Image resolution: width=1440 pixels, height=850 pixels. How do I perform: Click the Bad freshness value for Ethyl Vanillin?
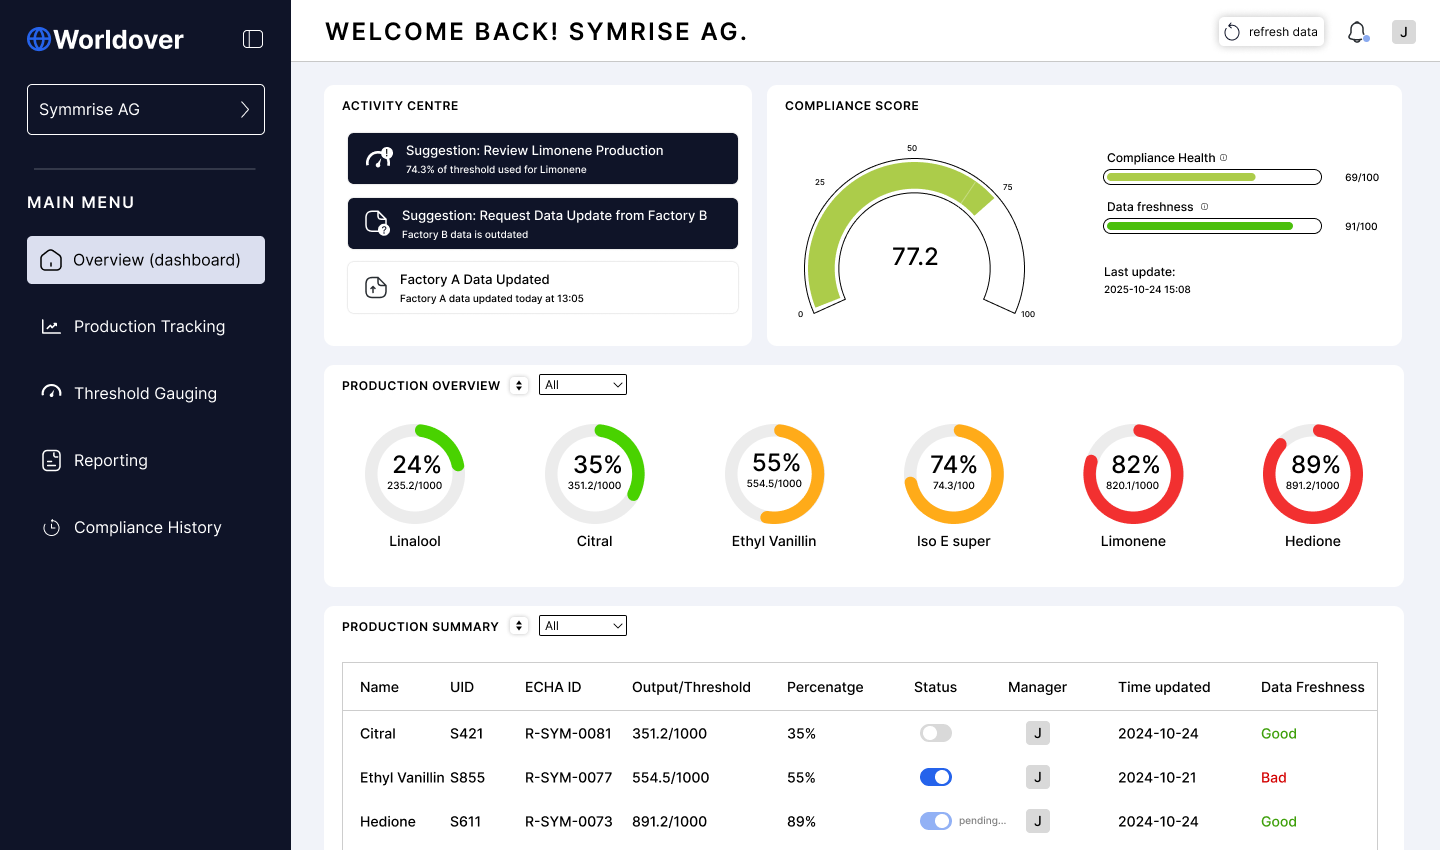point(1274,777)
